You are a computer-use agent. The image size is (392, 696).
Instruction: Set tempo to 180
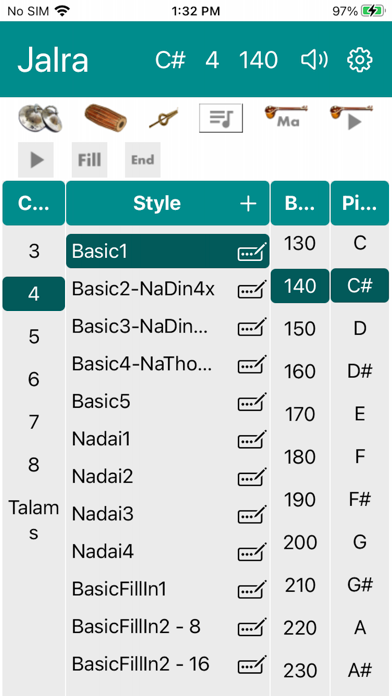pos(300,457)
